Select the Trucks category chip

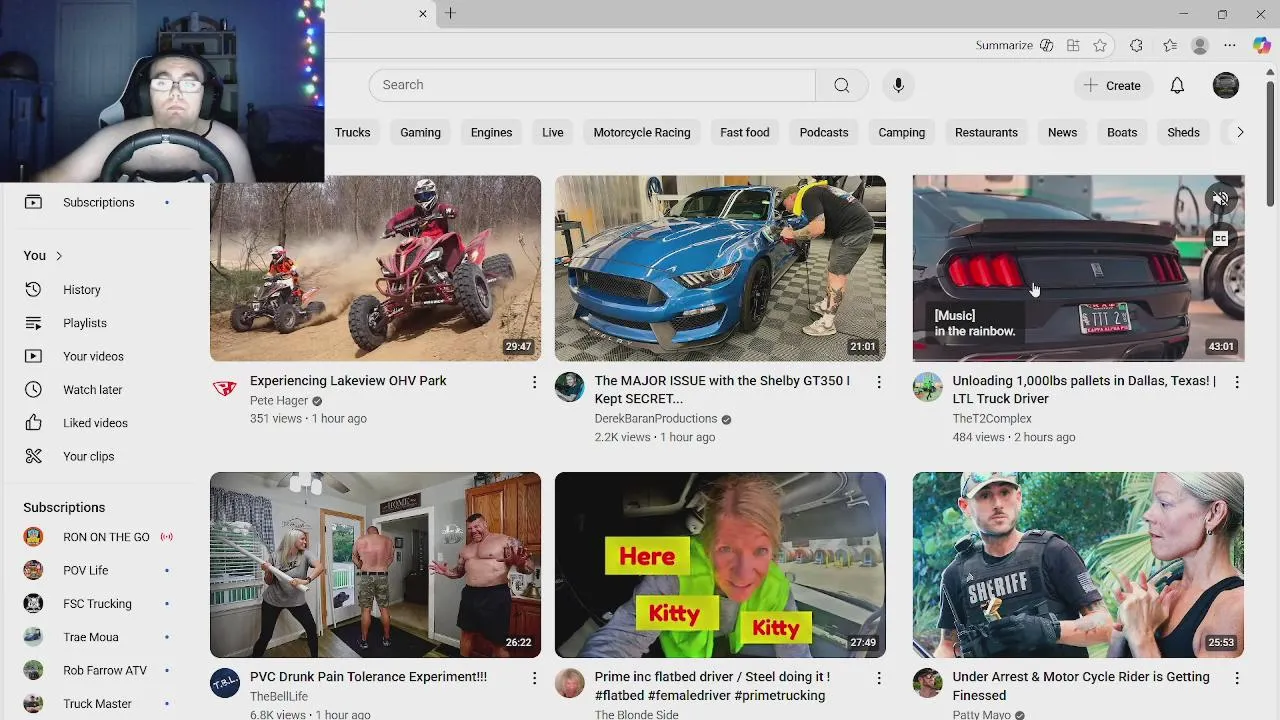tap(352, 132)
